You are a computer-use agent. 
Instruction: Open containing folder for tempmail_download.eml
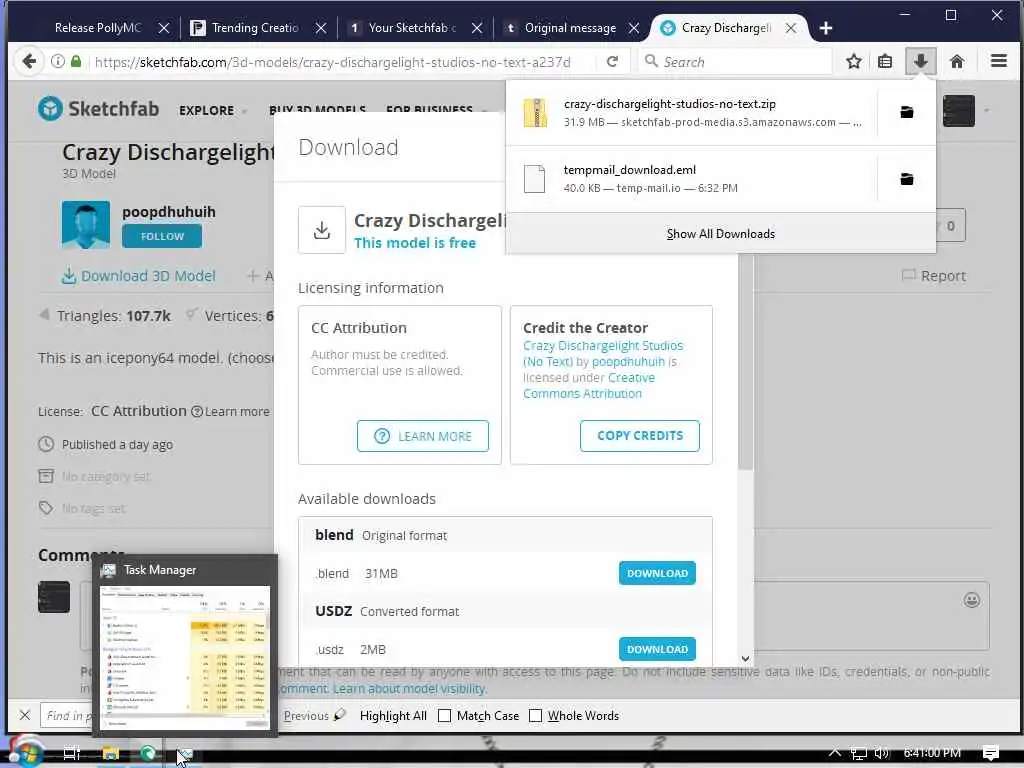point(906,179)
